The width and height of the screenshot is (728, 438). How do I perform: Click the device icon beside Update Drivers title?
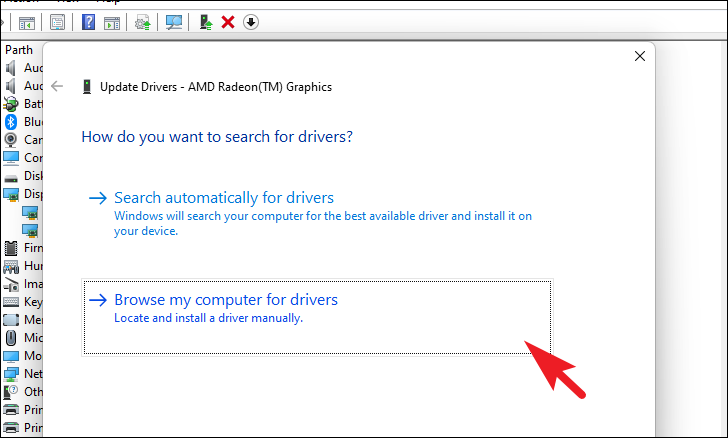point(87,86)
